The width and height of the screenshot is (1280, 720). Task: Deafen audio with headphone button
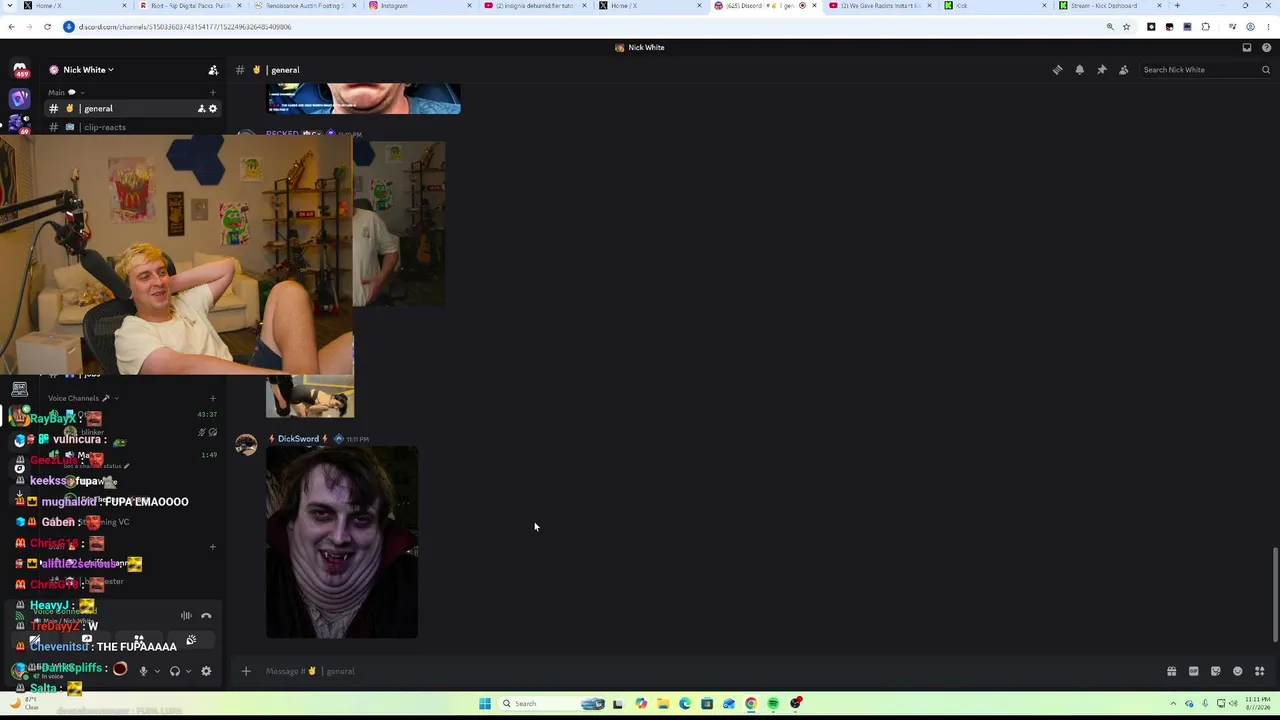[x=175, y=671]
